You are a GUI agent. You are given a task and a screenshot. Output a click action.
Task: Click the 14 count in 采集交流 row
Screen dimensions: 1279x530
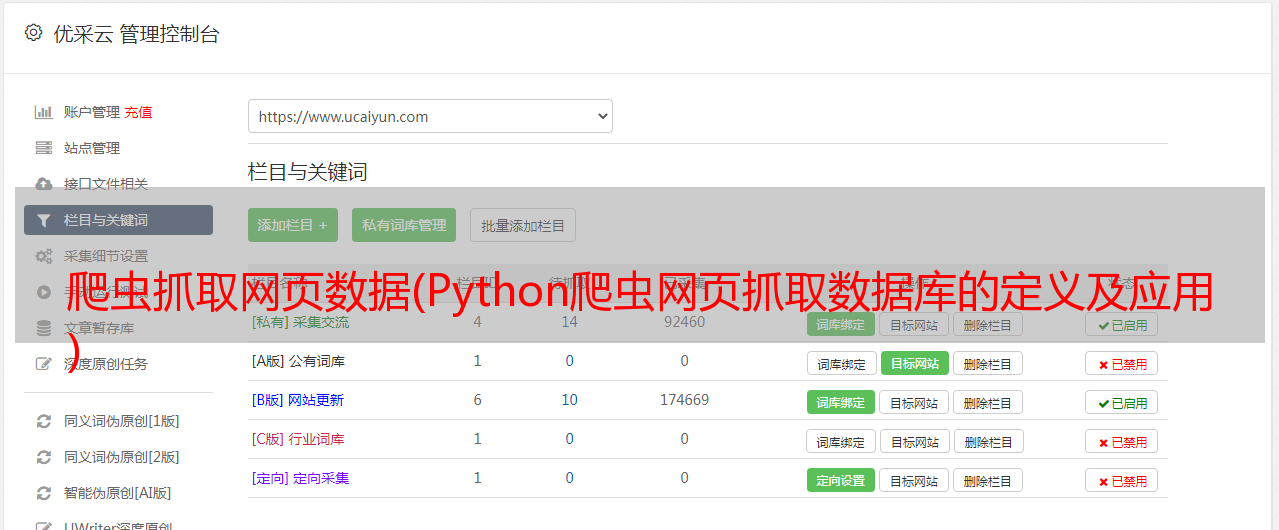tap(569, 322)
